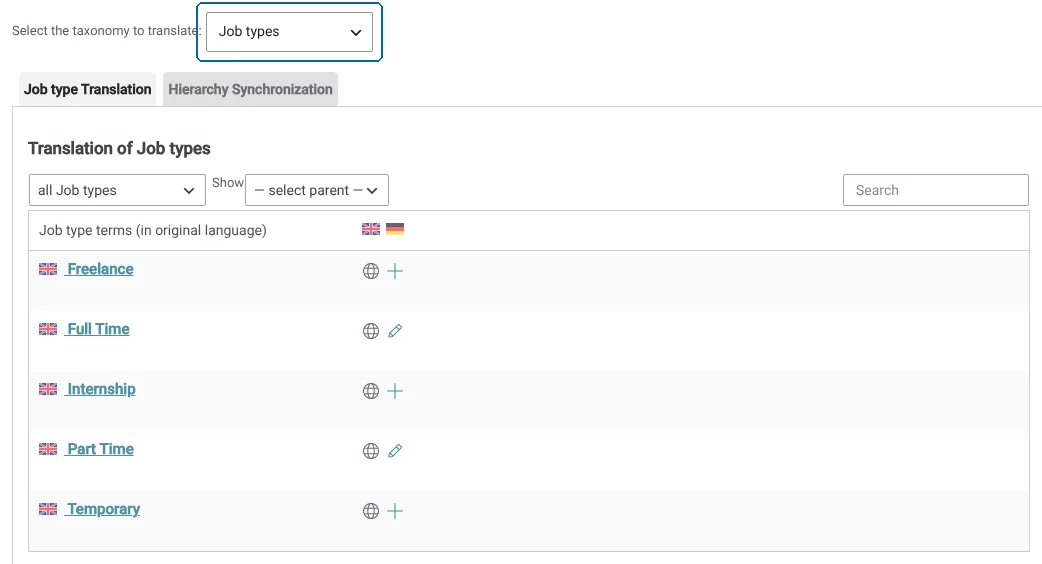
Task: Switch to Job type Translation tab
Action: [88, 89]
